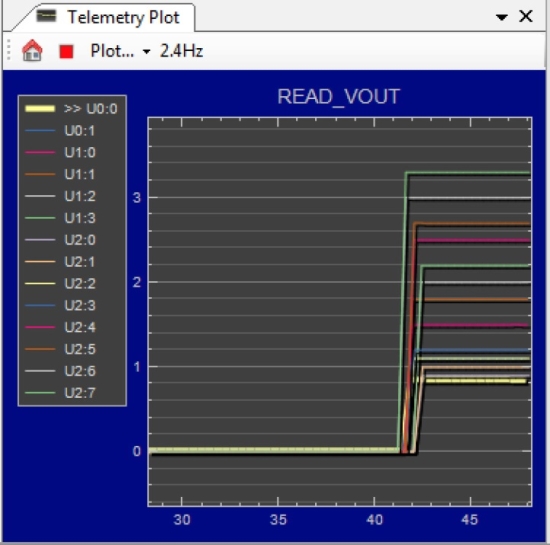Click the U2:4 magenta line swatch

40,327
